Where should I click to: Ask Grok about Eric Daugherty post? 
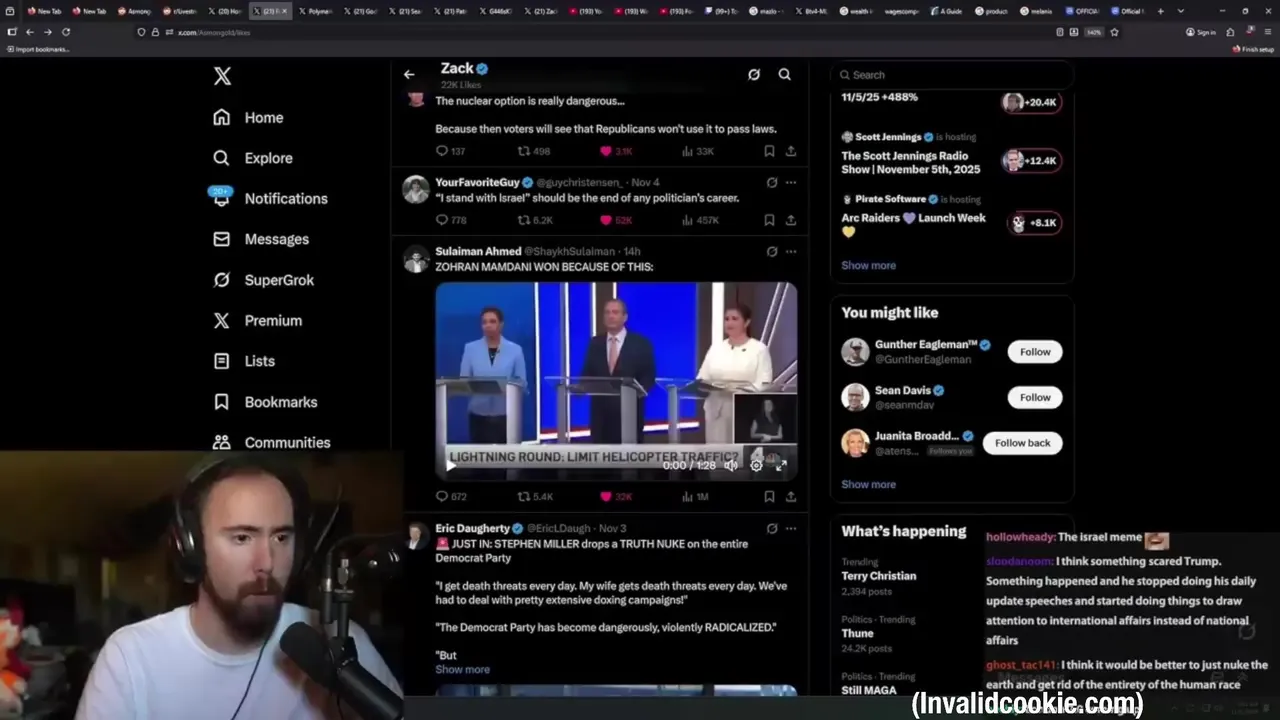(x=771, y=528)
